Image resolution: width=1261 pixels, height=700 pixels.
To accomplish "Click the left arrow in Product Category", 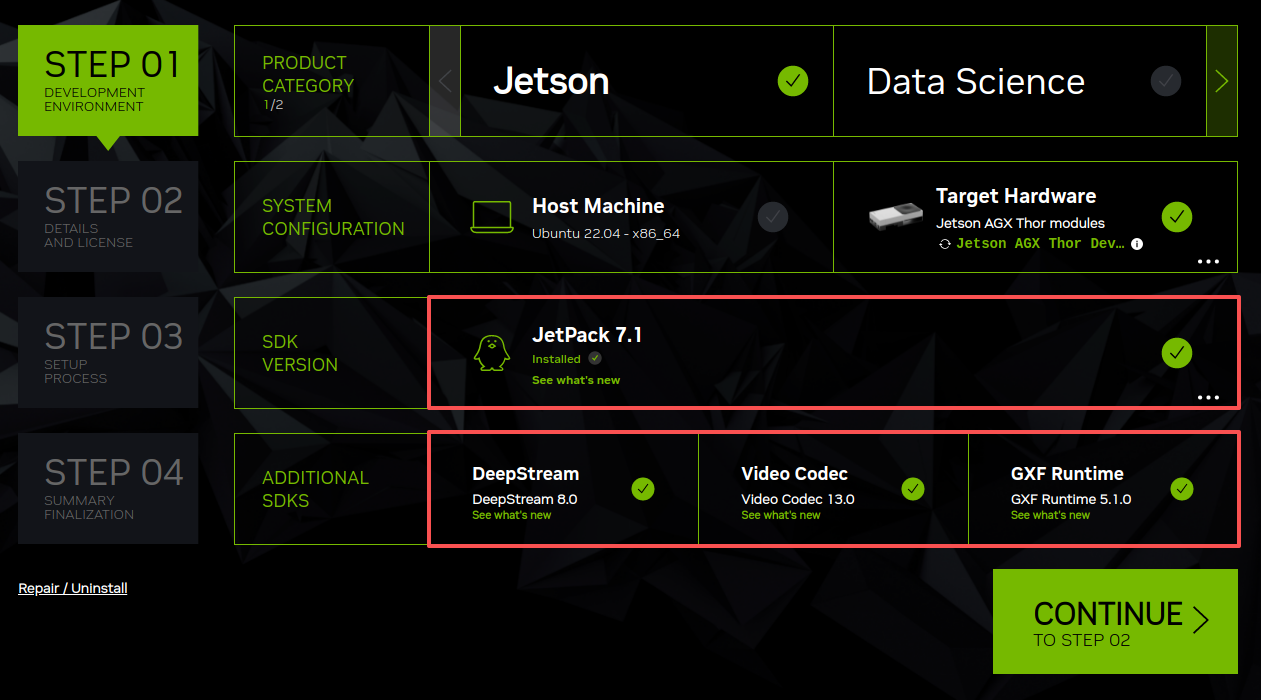I will click(x=445, y=81).
